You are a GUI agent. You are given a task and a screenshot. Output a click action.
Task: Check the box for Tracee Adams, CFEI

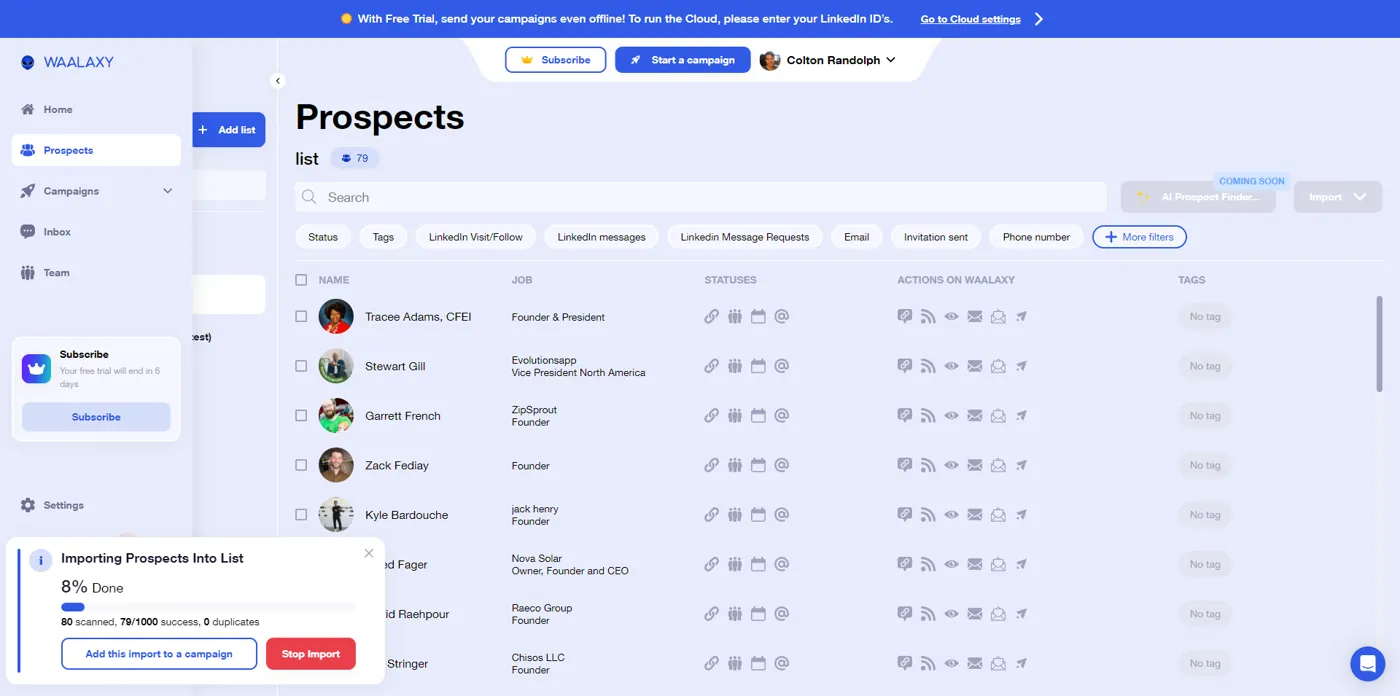coord(301,316)
